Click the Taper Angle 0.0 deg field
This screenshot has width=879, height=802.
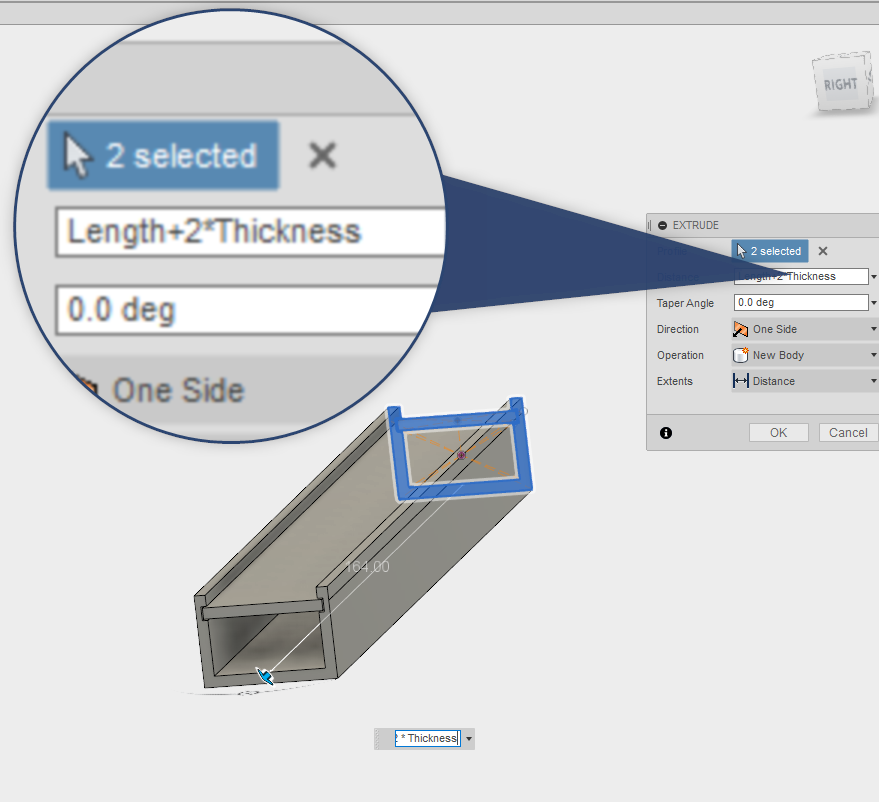tap(800, 302)
